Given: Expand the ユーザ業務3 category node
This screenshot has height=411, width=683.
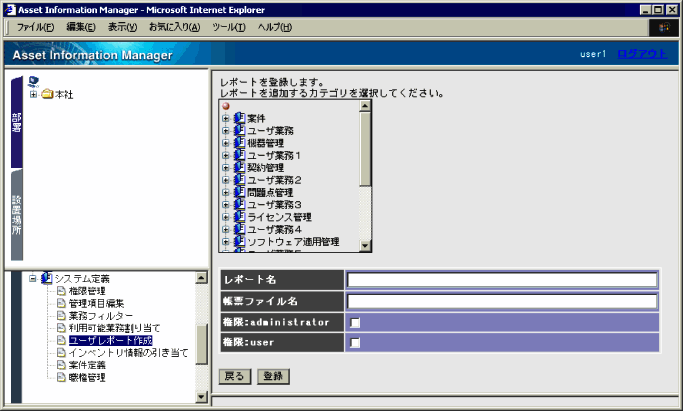Looking at the screenshot, I should click(225, 205).
